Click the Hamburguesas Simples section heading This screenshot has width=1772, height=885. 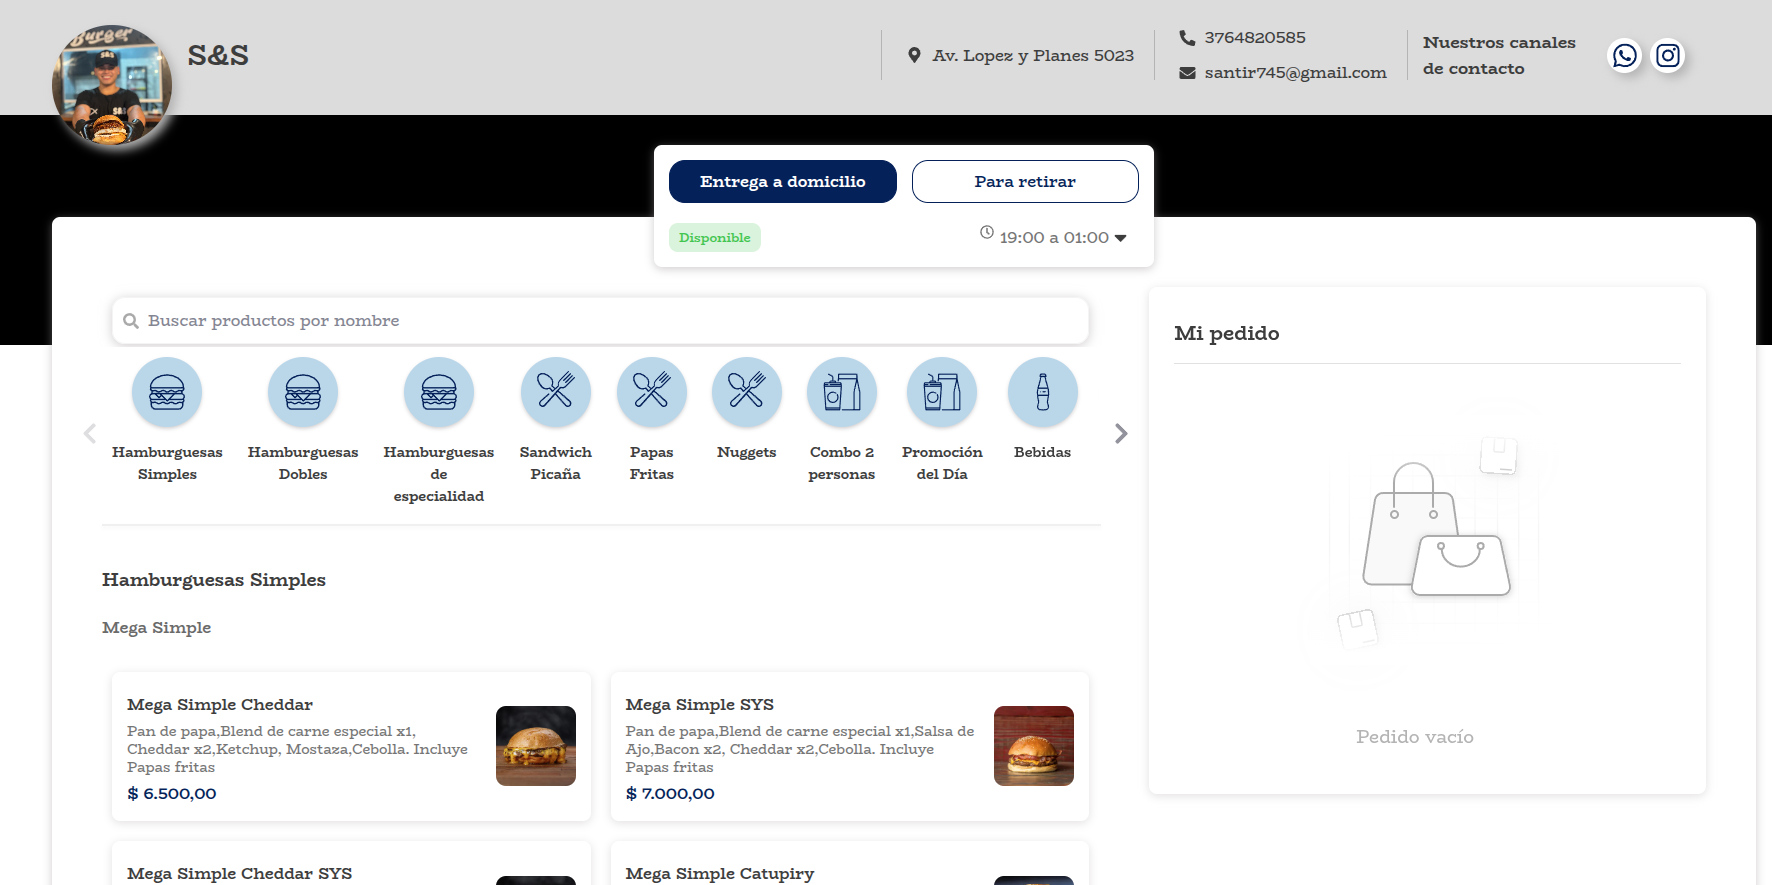[214, 580]
